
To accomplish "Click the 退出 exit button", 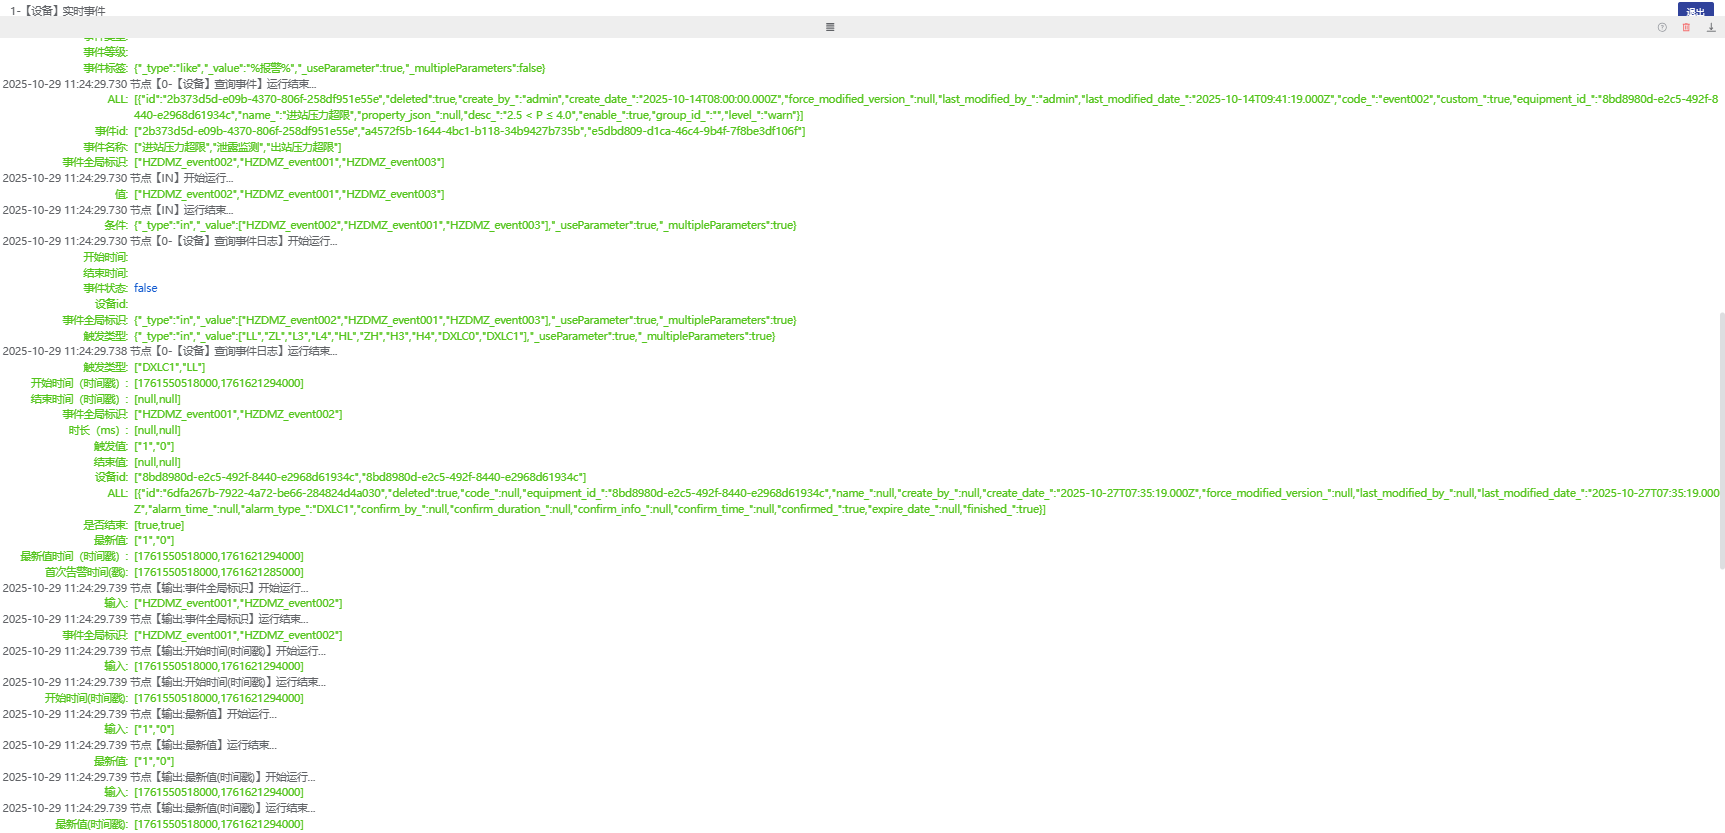I will (x=1695, y=11).
